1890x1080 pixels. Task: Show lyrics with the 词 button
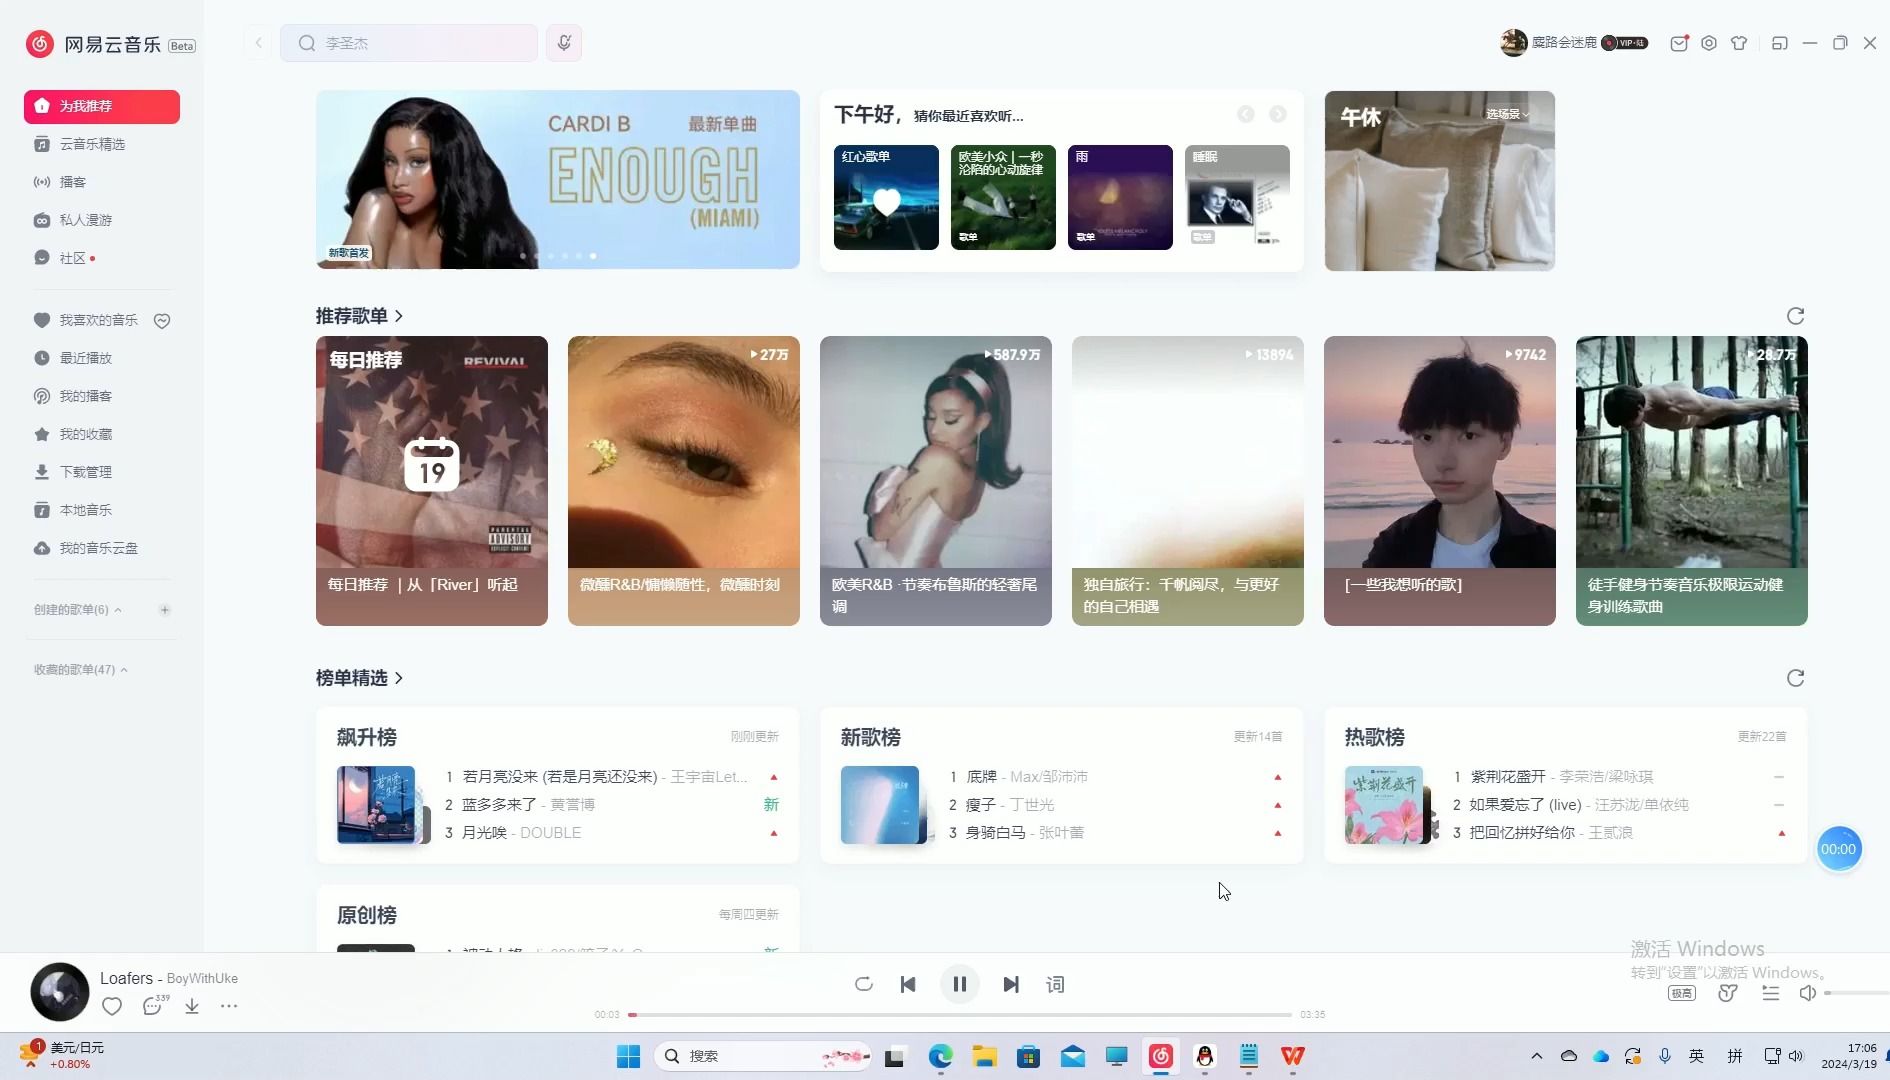pyautogui.click(x=1055, y=985)
